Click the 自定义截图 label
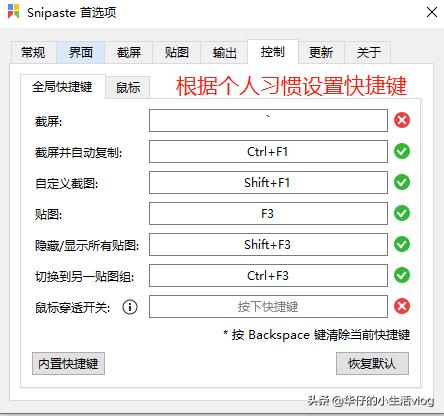The height and width of the screenshot is (416, 444). coord(67,183)
